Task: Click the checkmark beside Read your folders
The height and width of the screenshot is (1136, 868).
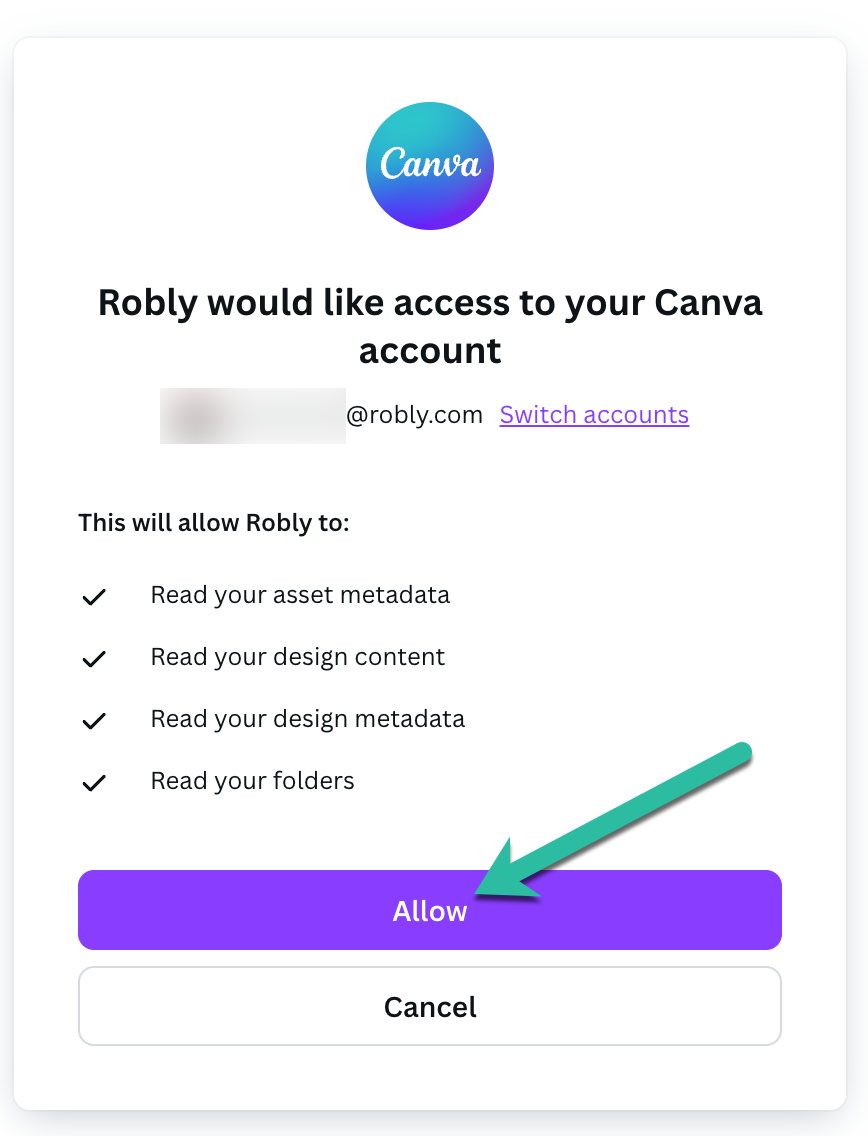Action: coord(93,782)
